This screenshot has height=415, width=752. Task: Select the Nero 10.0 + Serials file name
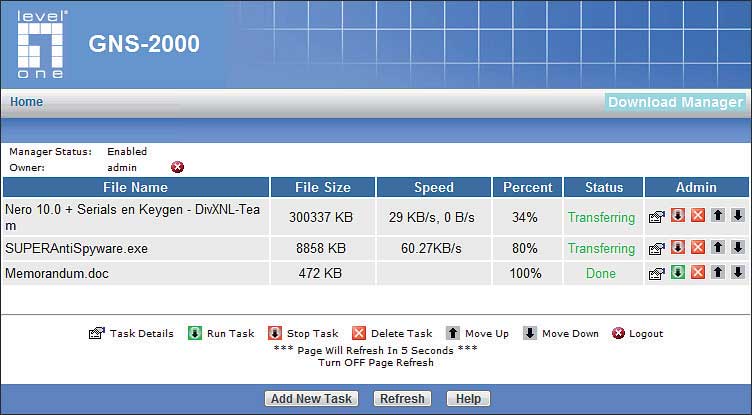point(132,217)
